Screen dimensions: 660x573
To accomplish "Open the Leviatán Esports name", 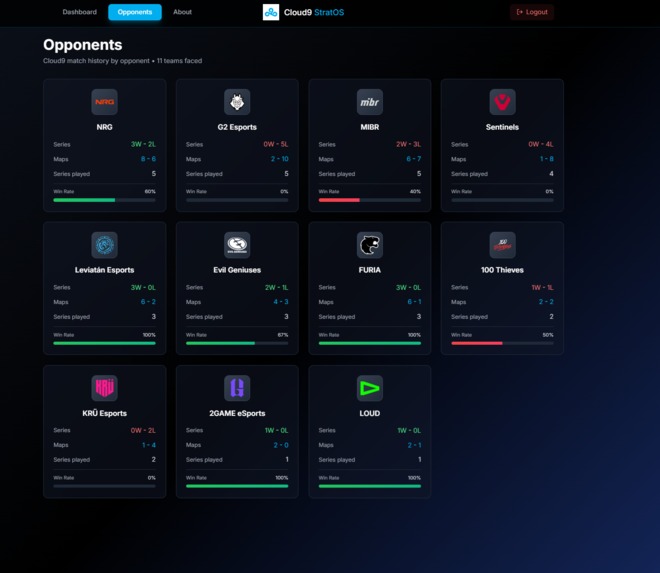I will tap(104, 270).
